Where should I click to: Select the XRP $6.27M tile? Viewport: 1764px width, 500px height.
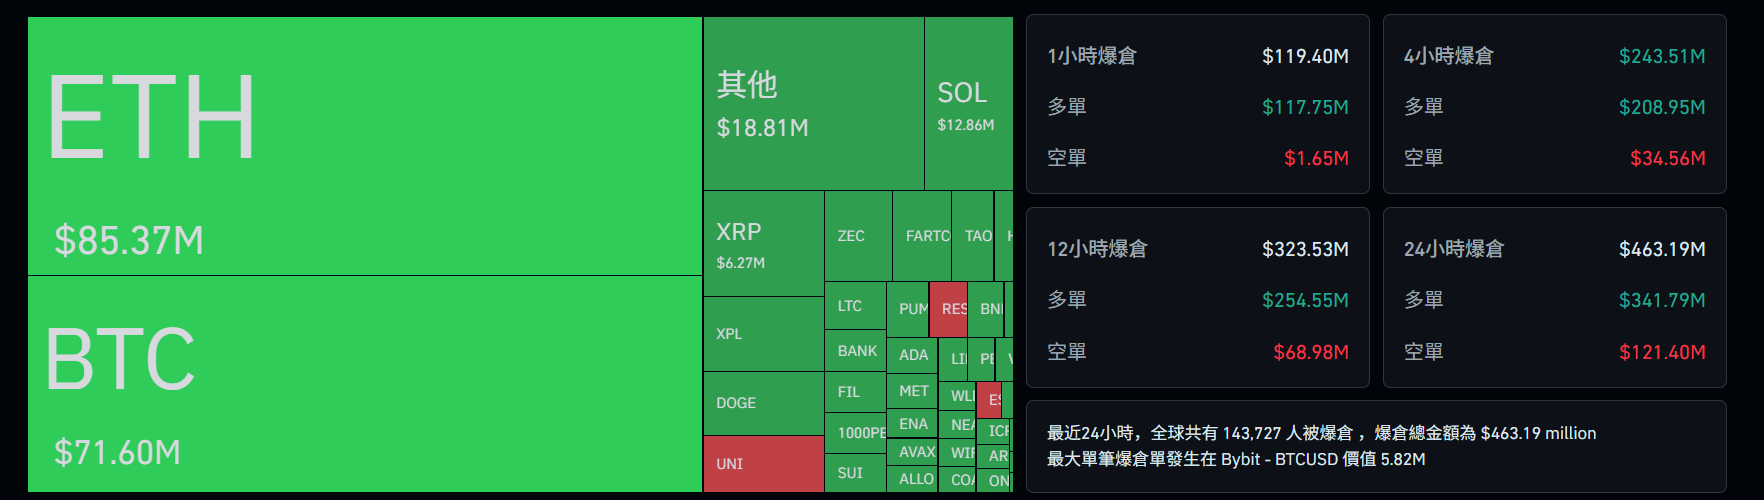click(763, 244)
